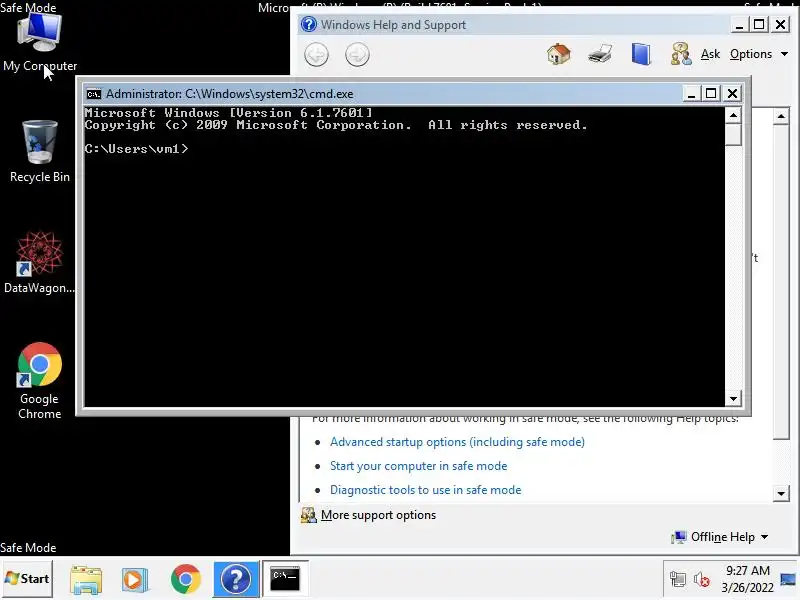800x600 pixels.
Task: Switch to the cmd taskbar button
Action: coord(285,579)
